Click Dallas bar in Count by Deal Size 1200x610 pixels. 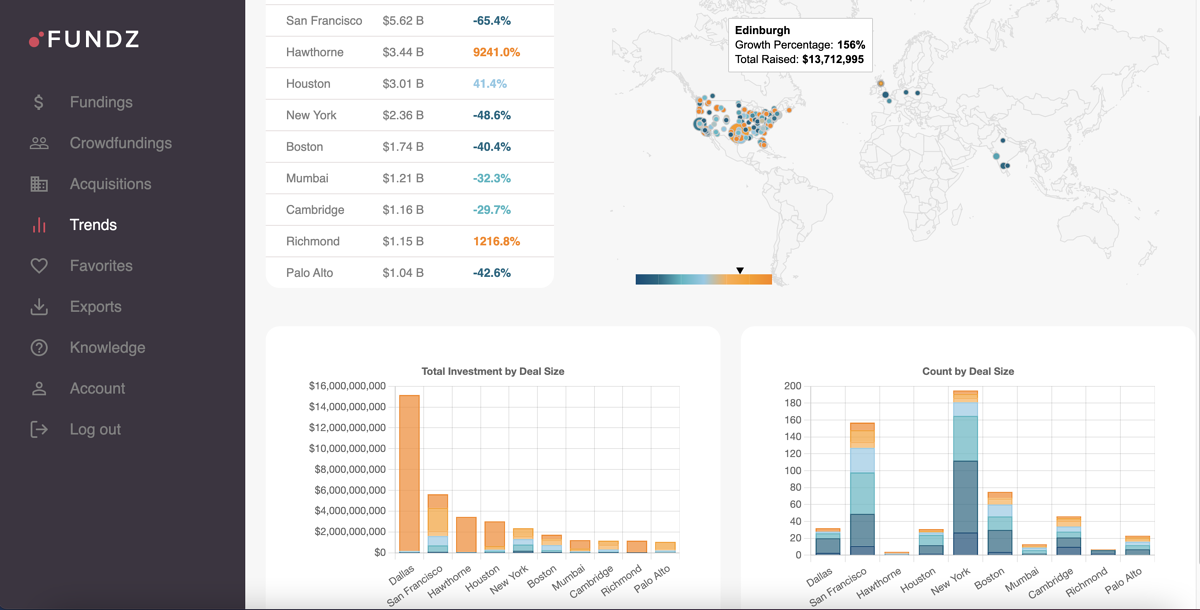[828, 542]
